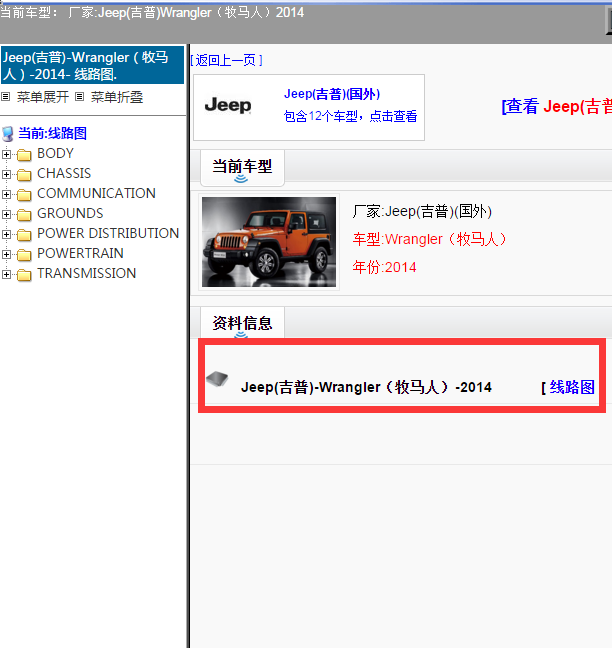Select the BODY tree label
Viewport: 612px width, 648px height.
coord(55,153)
